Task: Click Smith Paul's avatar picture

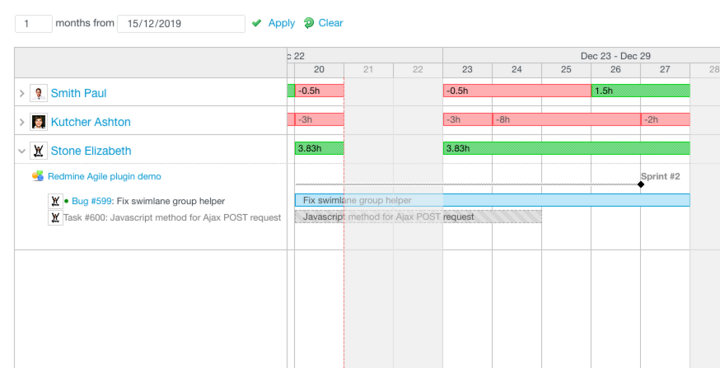Action: 39,93
